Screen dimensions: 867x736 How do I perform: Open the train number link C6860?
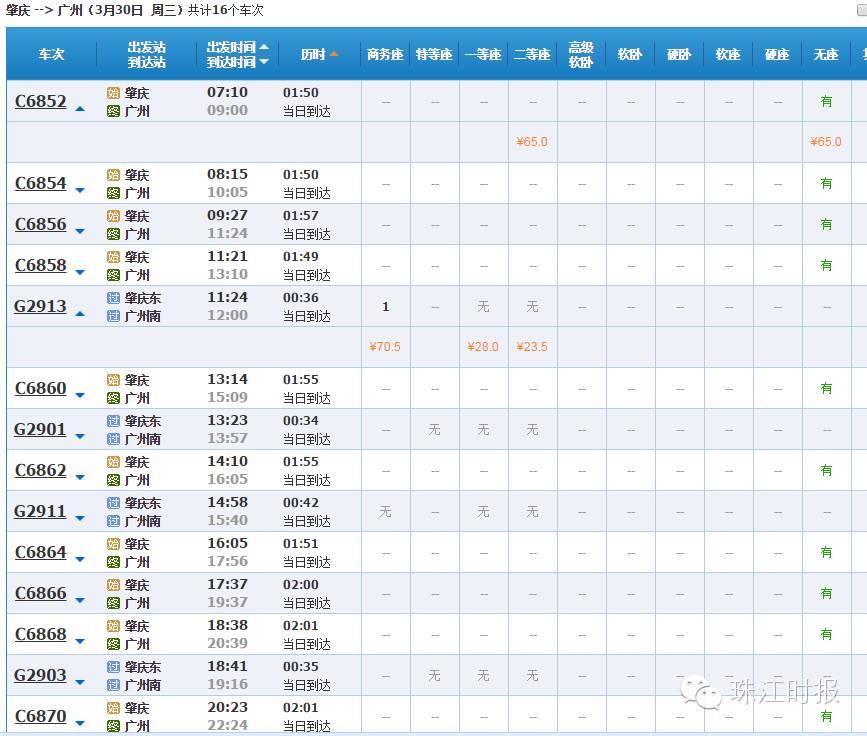41,388
